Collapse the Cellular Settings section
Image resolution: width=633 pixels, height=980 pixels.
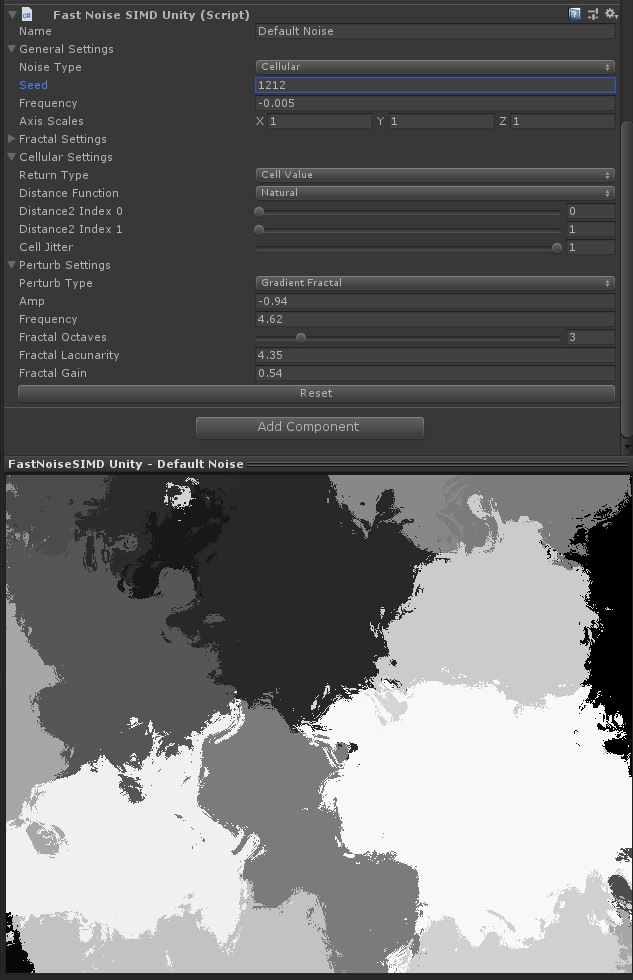tap(12, 157)
